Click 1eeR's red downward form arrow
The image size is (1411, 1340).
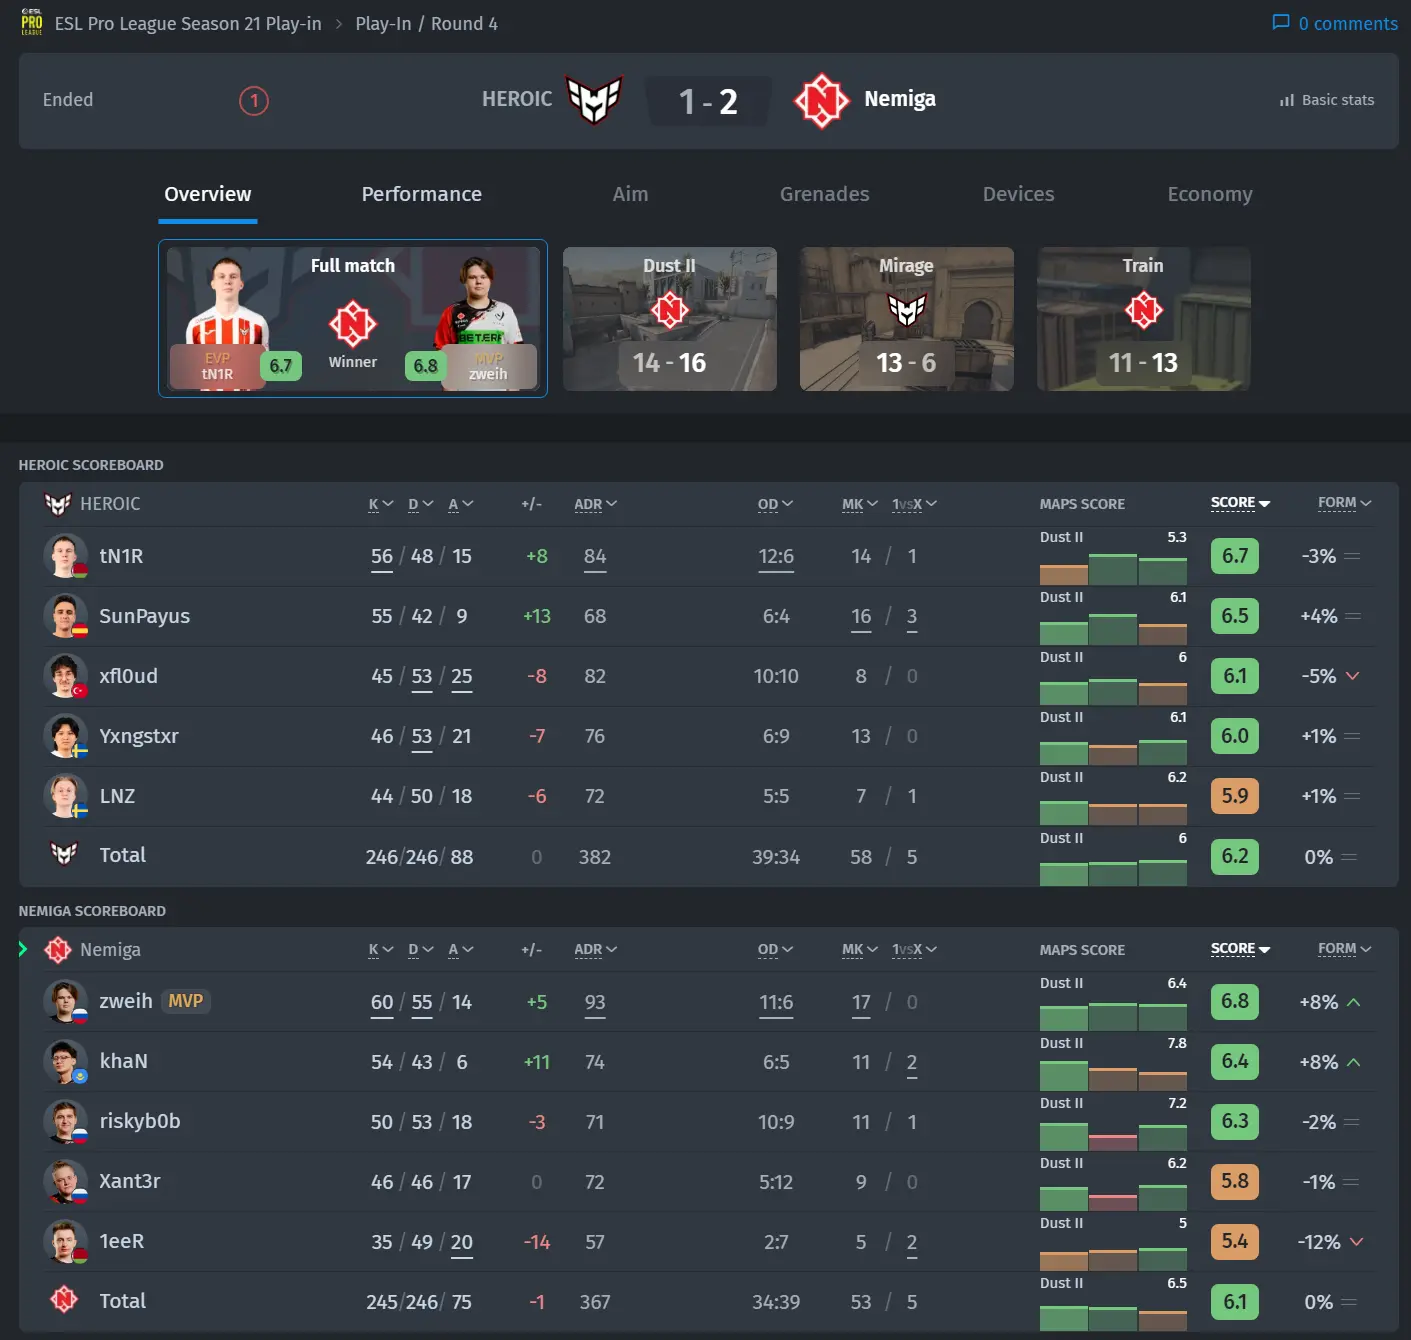click(x=1356, y=1242)
